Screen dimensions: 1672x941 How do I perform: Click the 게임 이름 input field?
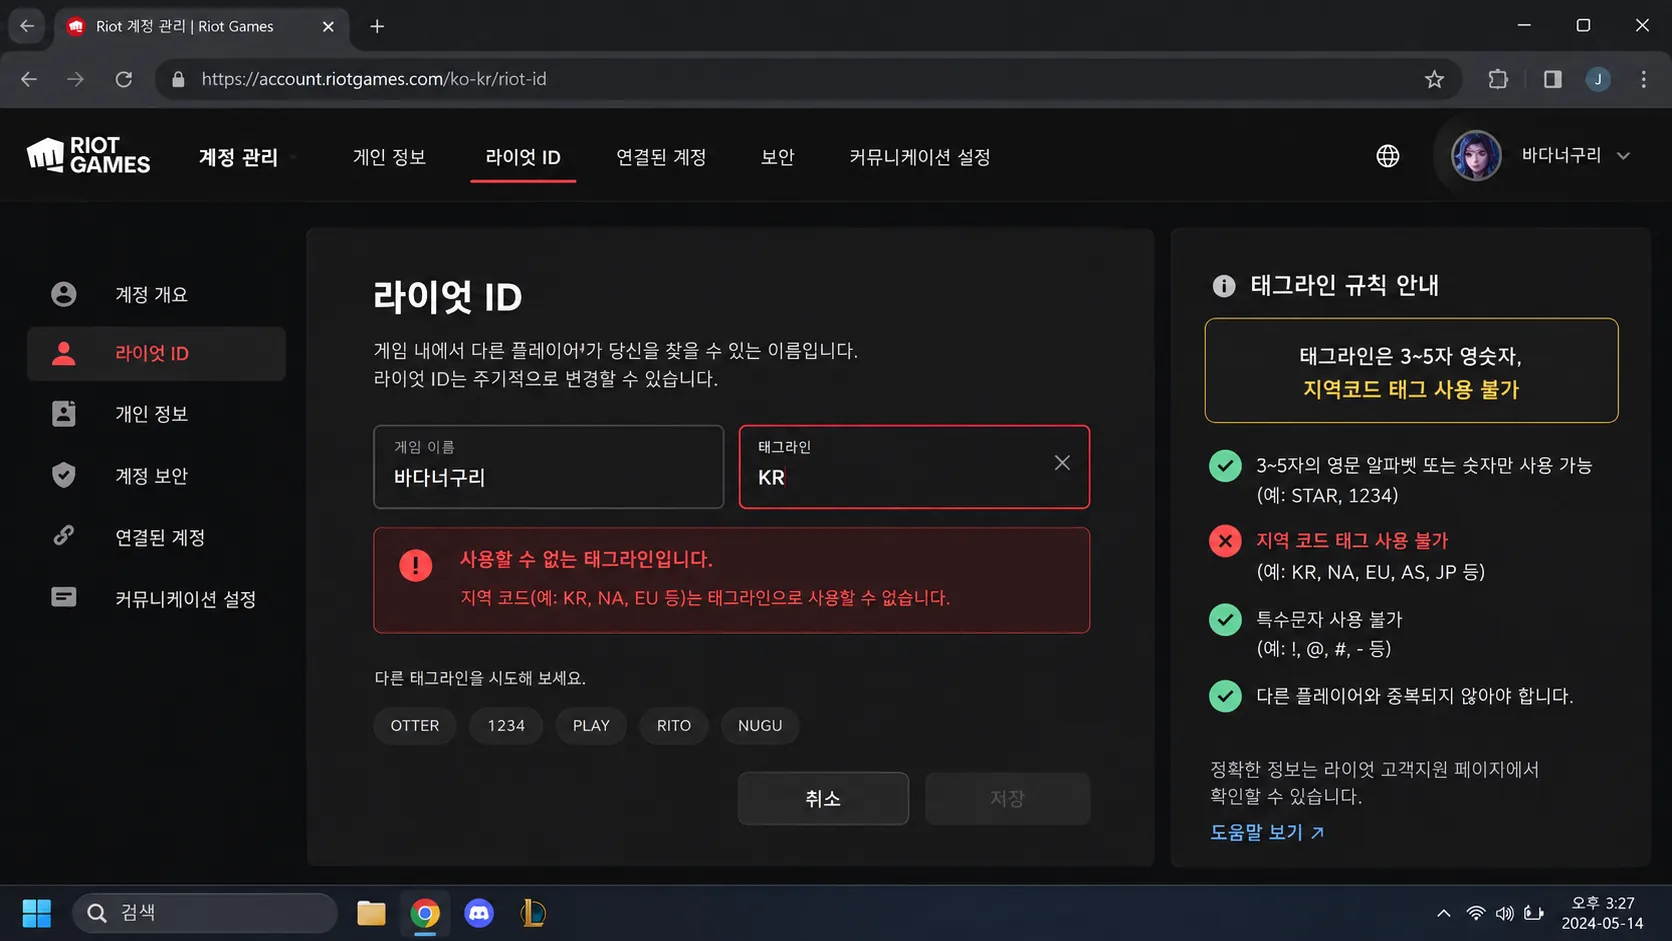click(548, 467)
